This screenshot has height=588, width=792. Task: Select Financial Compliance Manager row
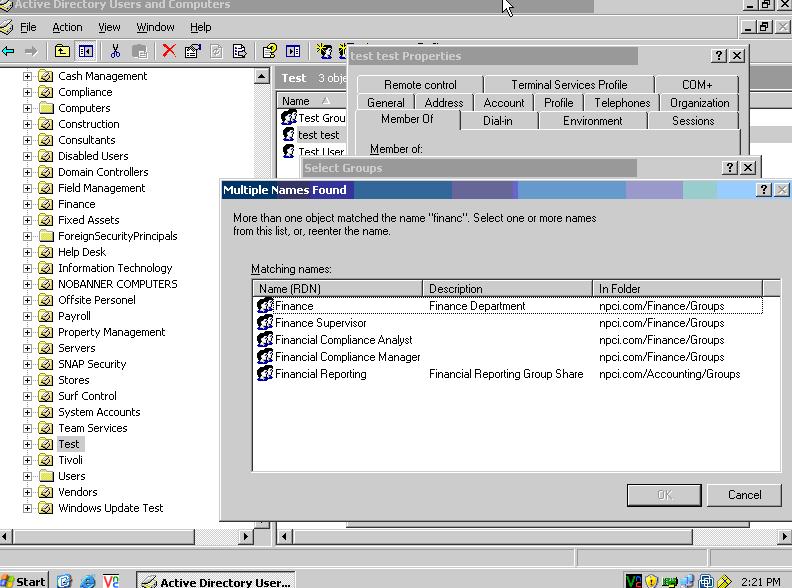(509, 357)
